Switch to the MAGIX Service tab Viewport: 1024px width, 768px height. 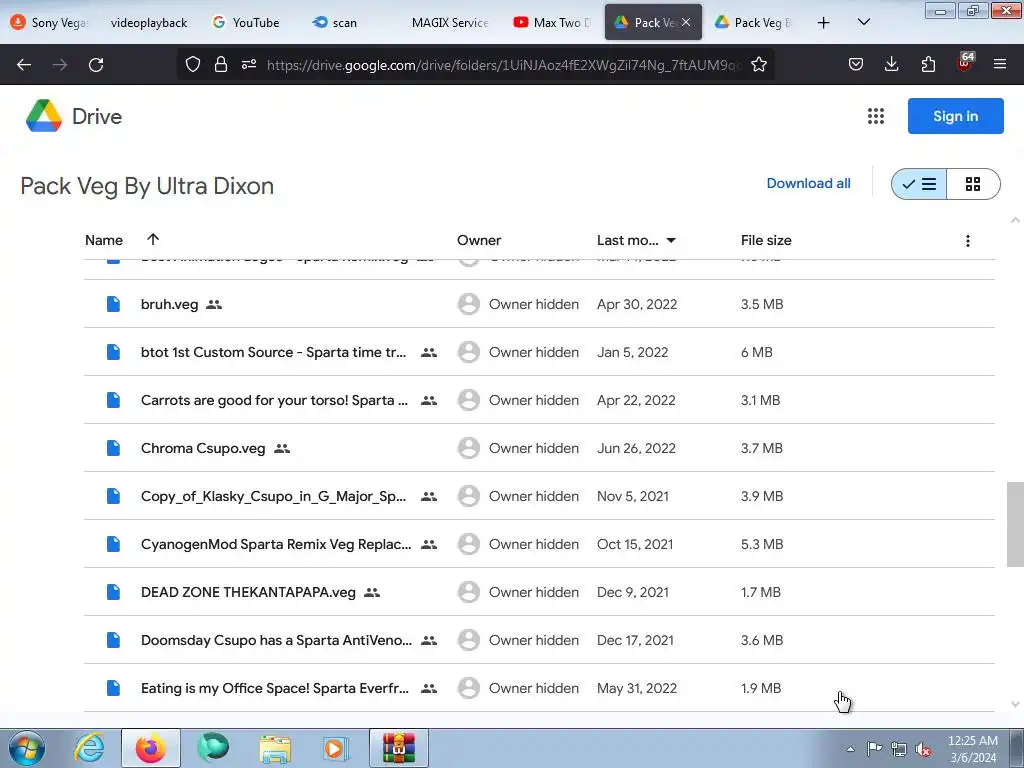[450, 23]
